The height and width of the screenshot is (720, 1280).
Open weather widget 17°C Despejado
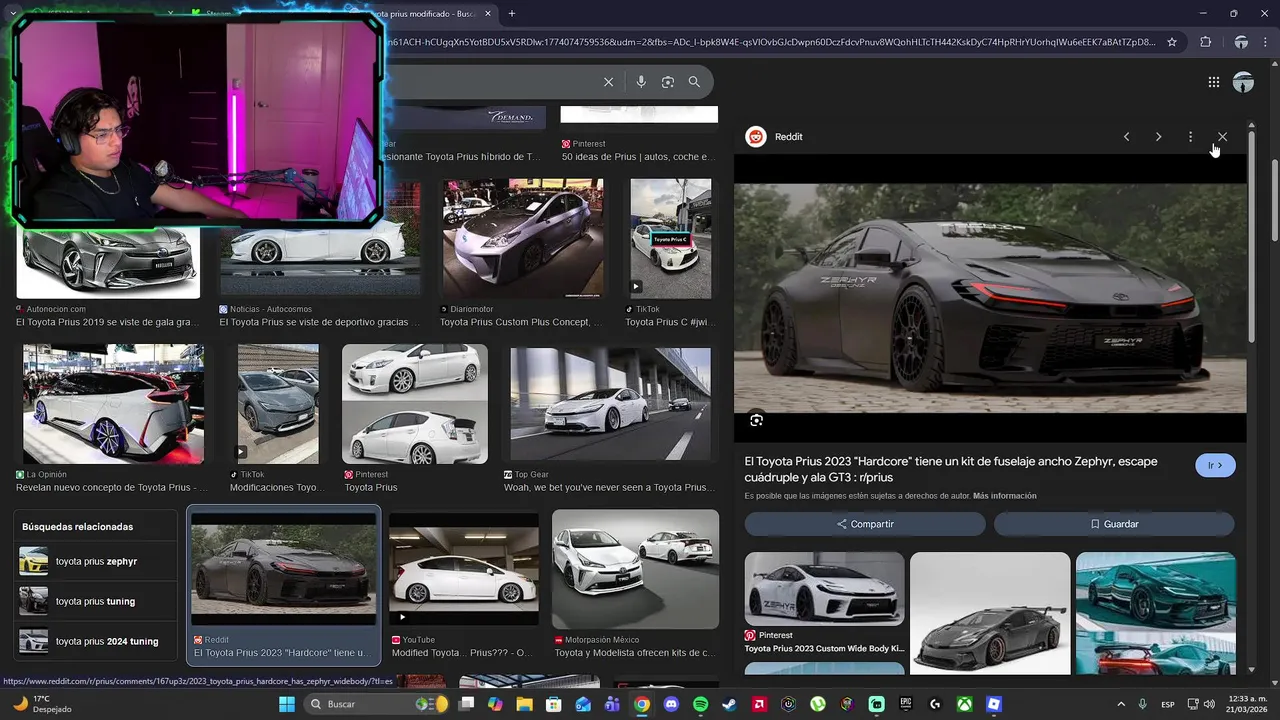coord(42,704)
